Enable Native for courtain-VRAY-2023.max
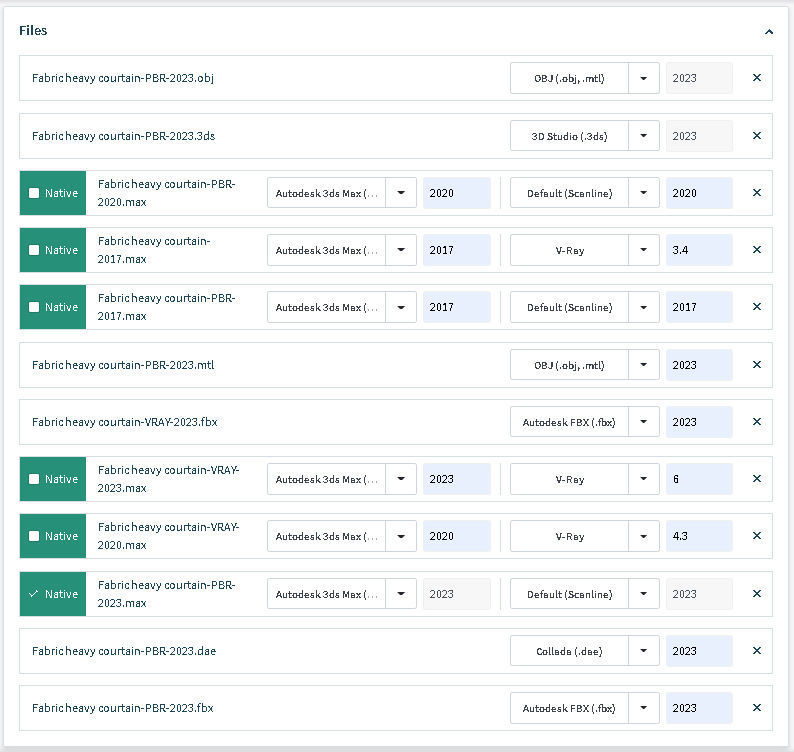 (x=35, y=479)
